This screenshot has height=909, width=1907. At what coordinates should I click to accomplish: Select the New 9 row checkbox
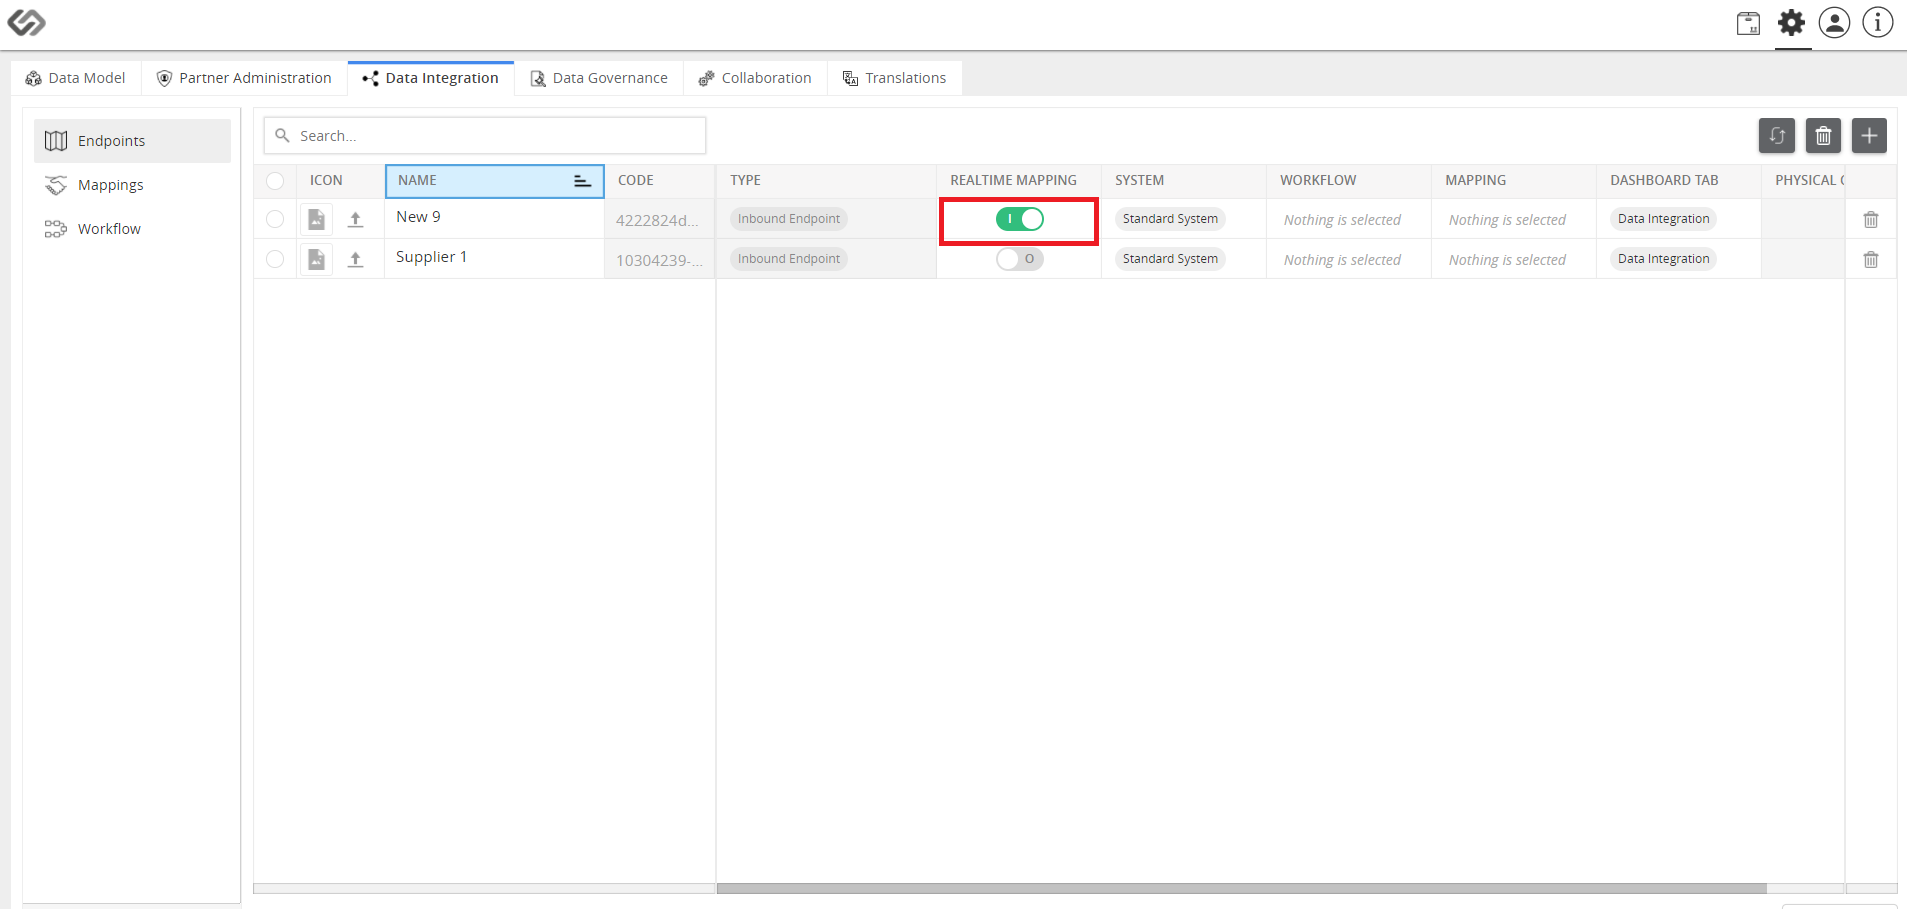coord(275,219)
